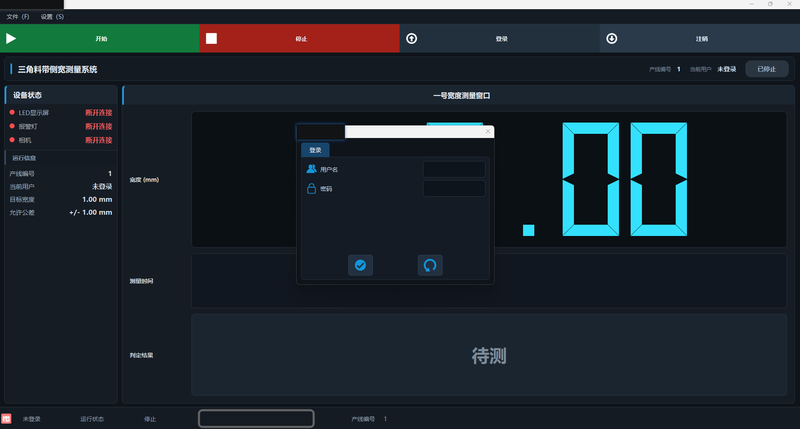Open the 设置 (S) menu
The height and width of the screenshot is (429, 800).
tap(52, 17)
